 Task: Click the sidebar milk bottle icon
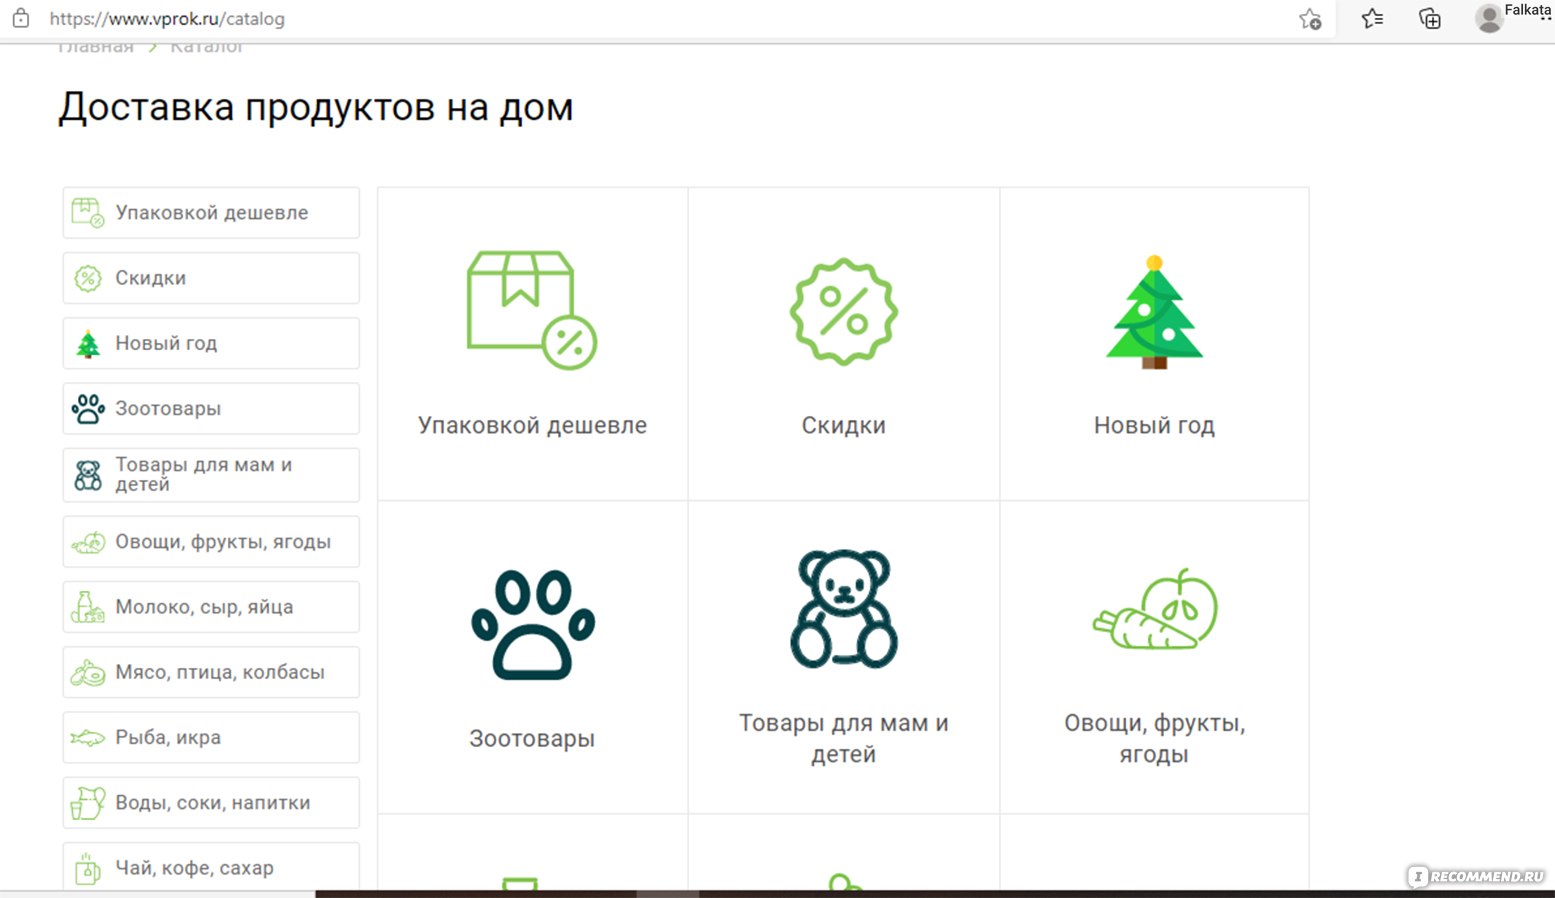[x=88, y=607]
